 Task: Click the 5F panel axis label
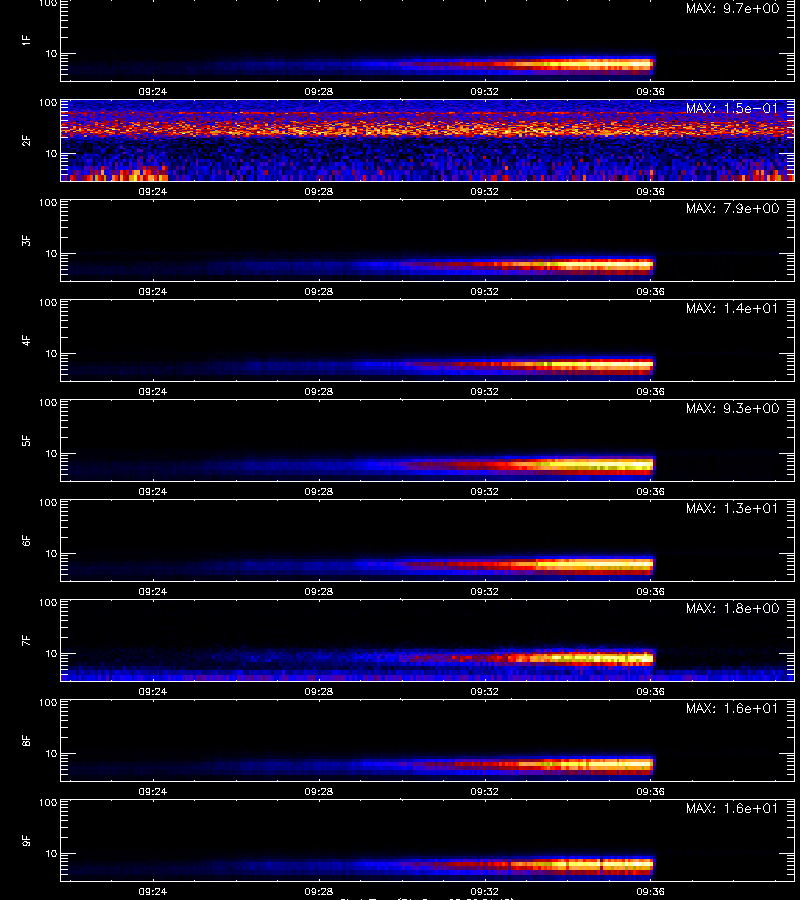coord(26,440)
